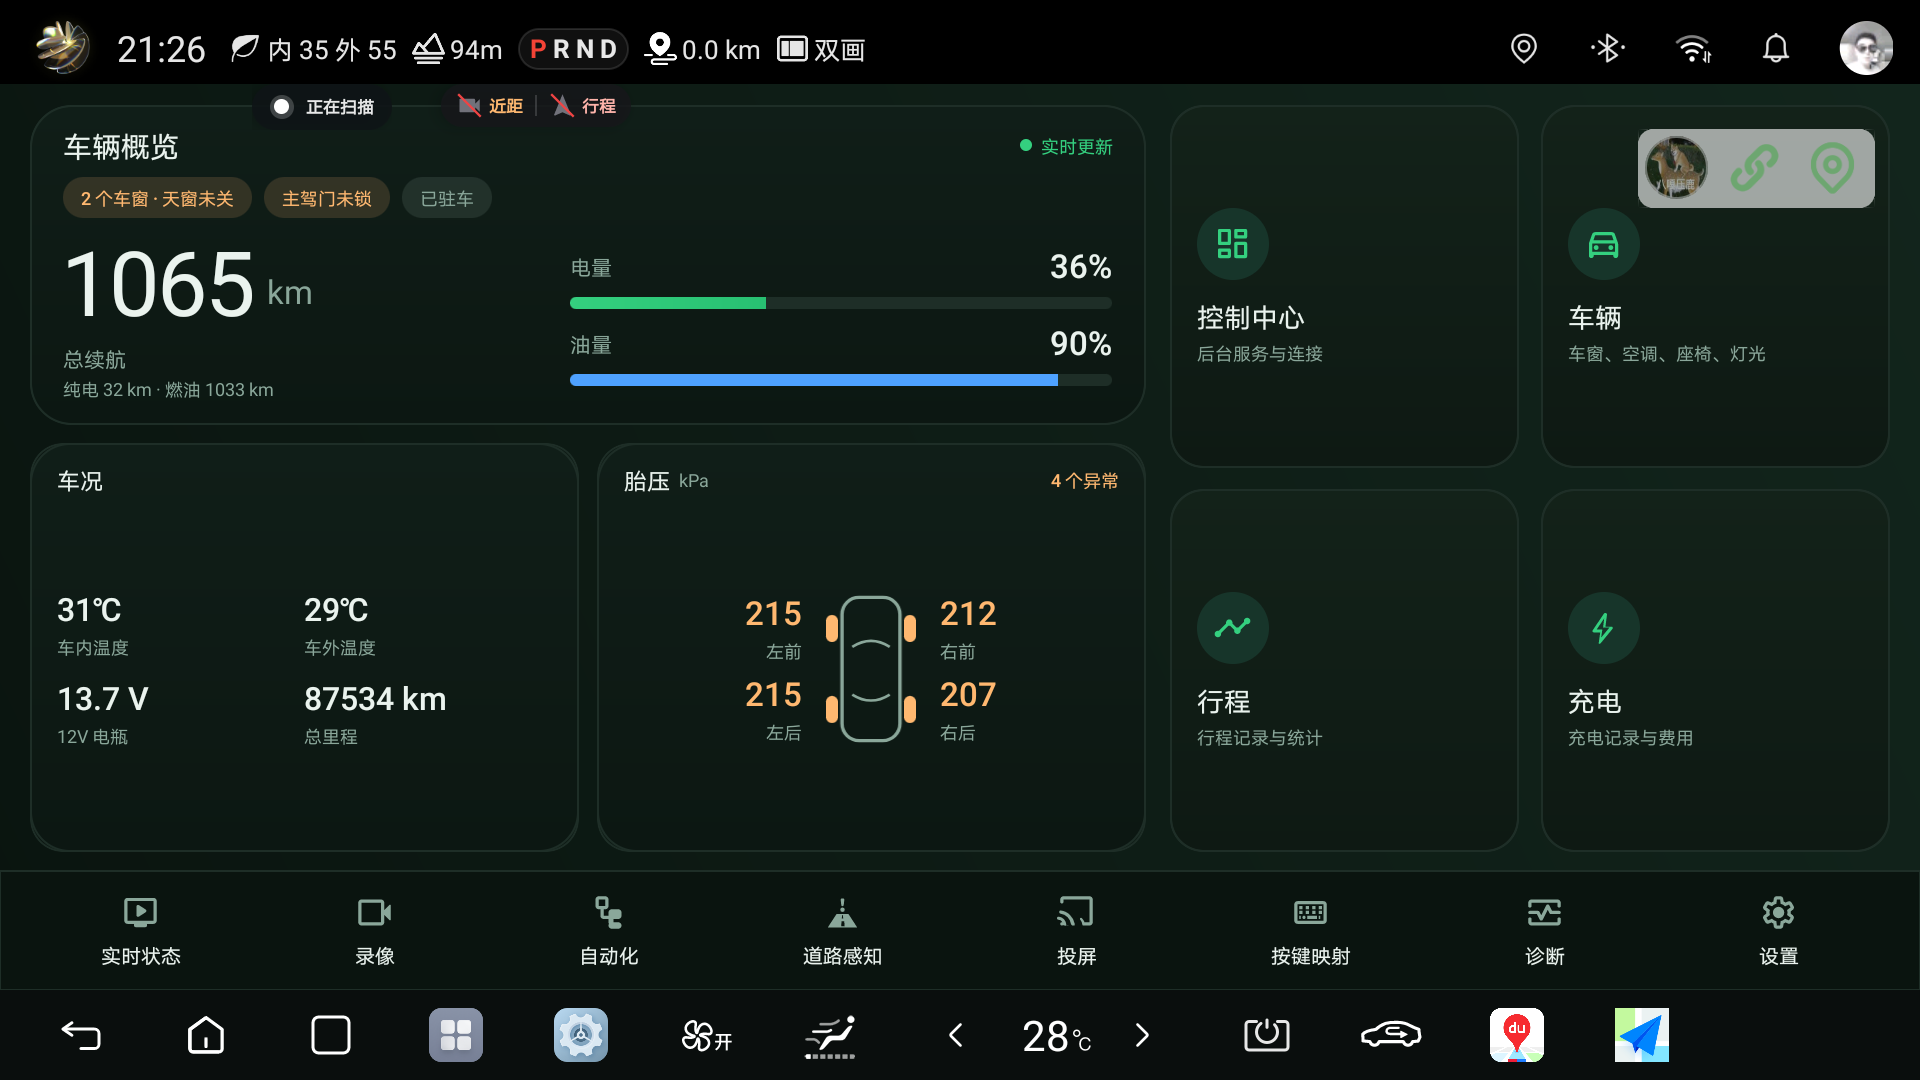1920x1080 pixels.
Task: Open the 车辆 settings card
Action: [x=1715, y=286]
